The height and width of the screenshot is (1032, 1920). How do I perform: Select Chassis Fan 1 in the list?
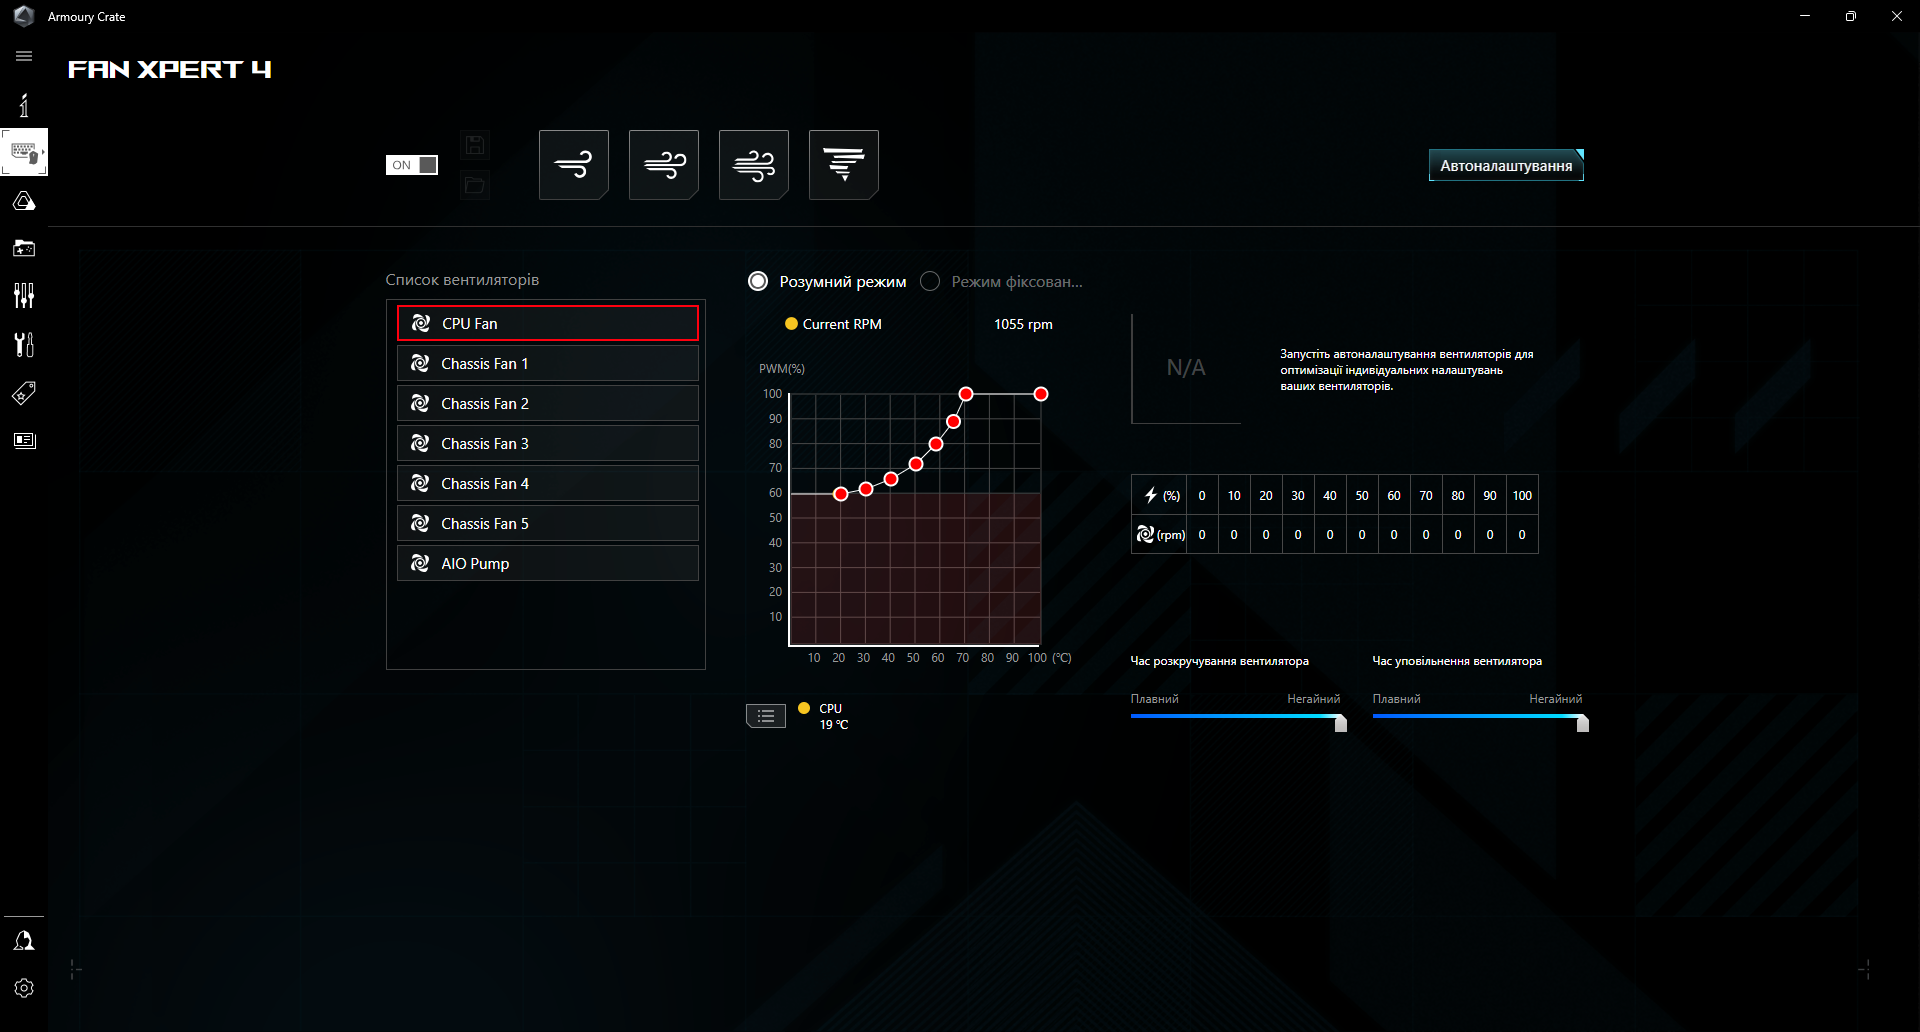click(548, 363)
